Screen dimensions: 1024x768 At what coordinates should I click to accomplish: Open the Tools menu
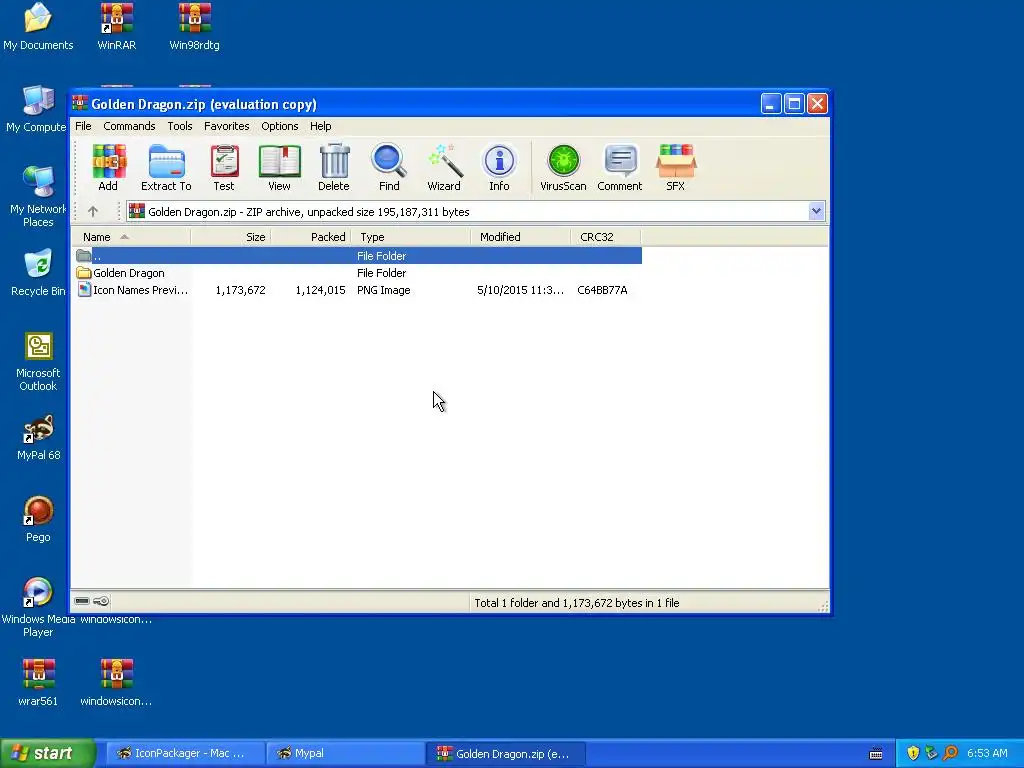(180, 126)
